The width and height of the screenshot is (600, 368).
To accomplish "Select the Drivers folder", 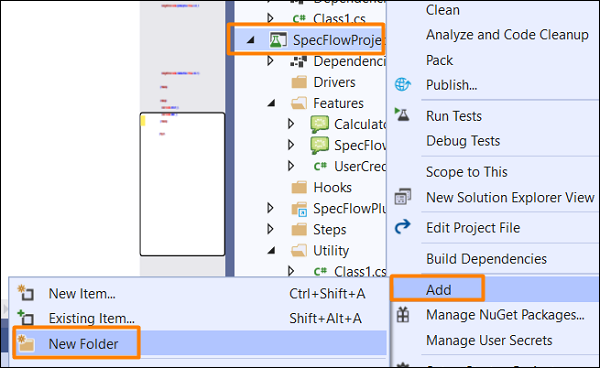I will point(334,82).
